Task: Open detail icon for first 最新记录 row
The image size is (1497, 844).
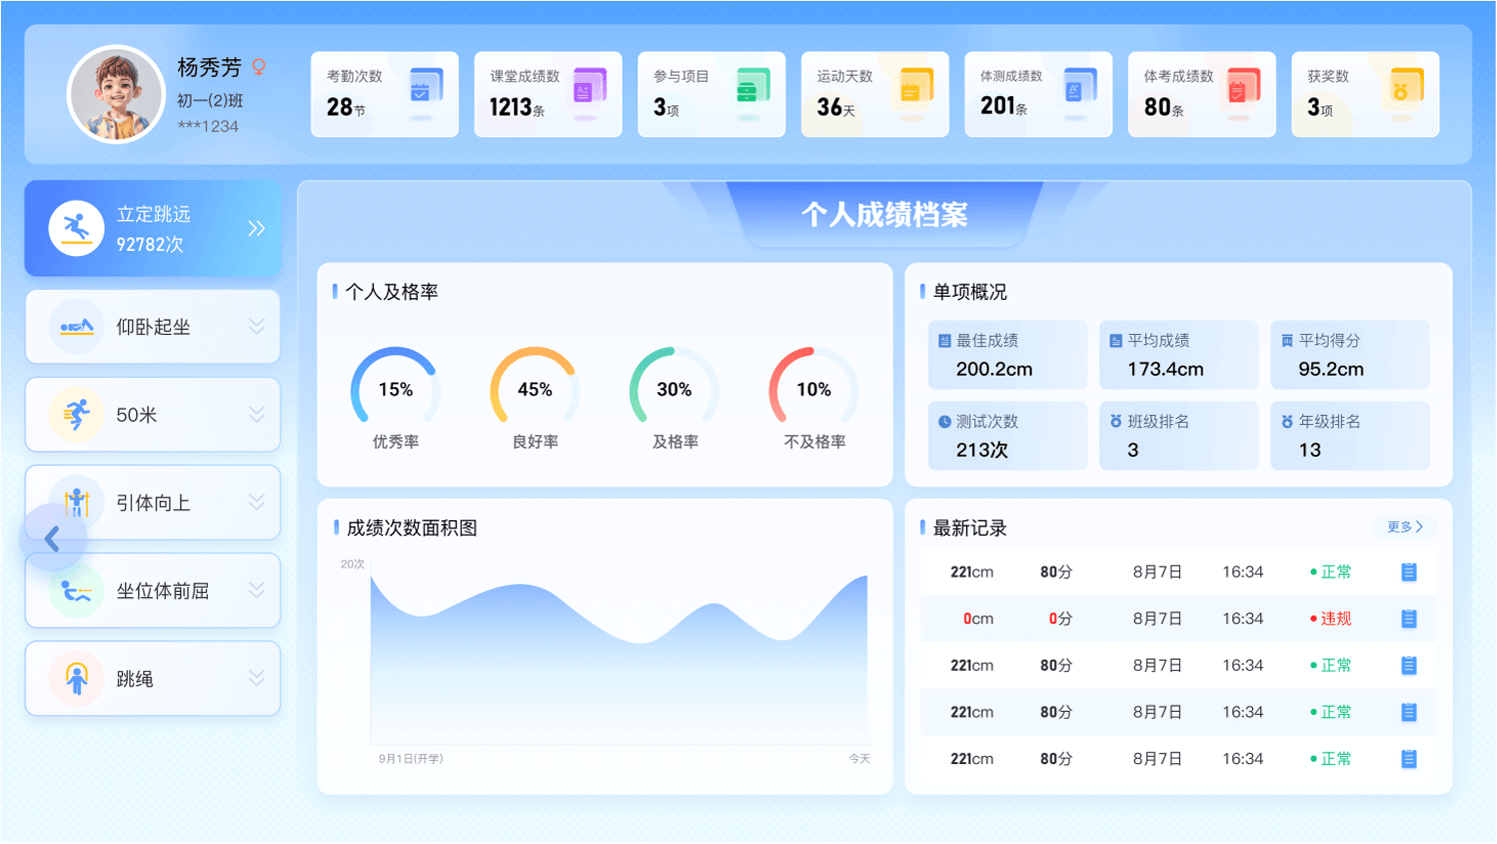Action: 1408,572
